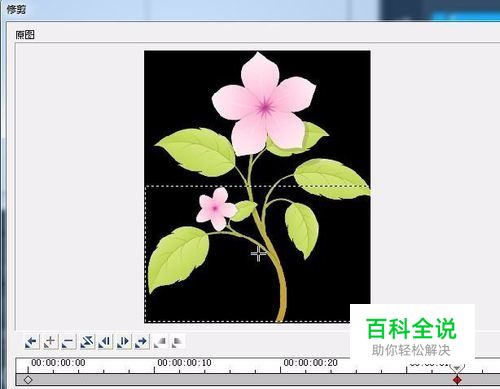
Task: Click the fade out icon
Action: (x=177, y=342)
